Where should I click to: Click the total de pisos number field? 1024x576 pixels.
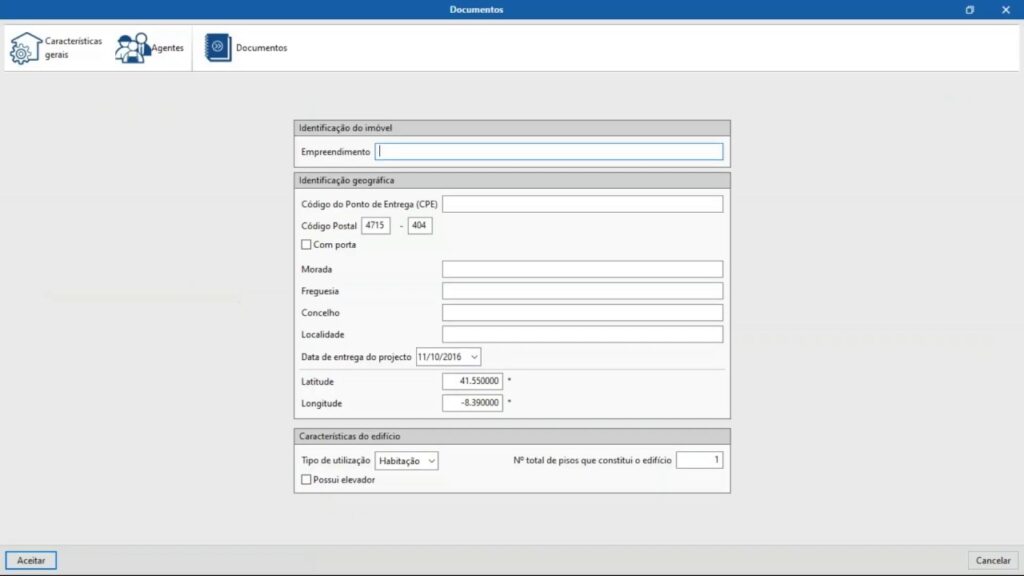tap(699, 460)
